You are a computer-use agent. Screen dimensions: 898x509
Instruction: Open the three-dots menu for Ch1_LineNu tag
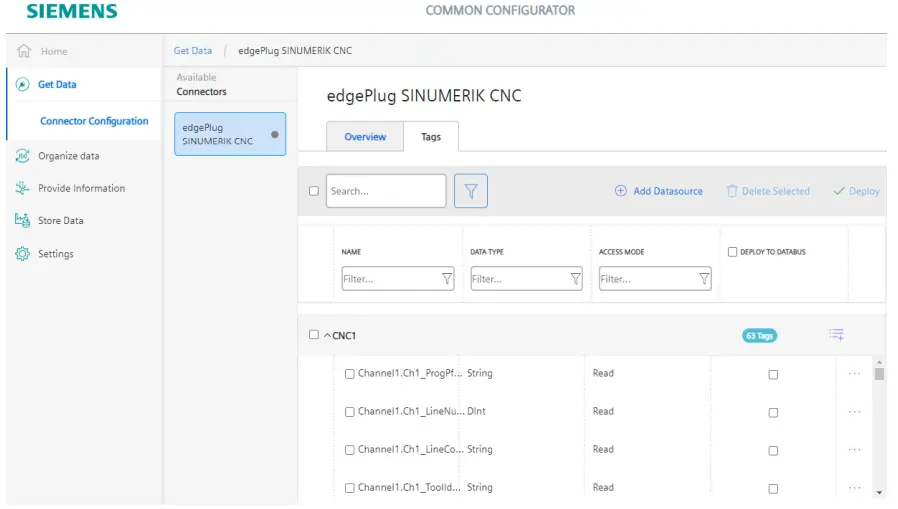click(854, 411)
